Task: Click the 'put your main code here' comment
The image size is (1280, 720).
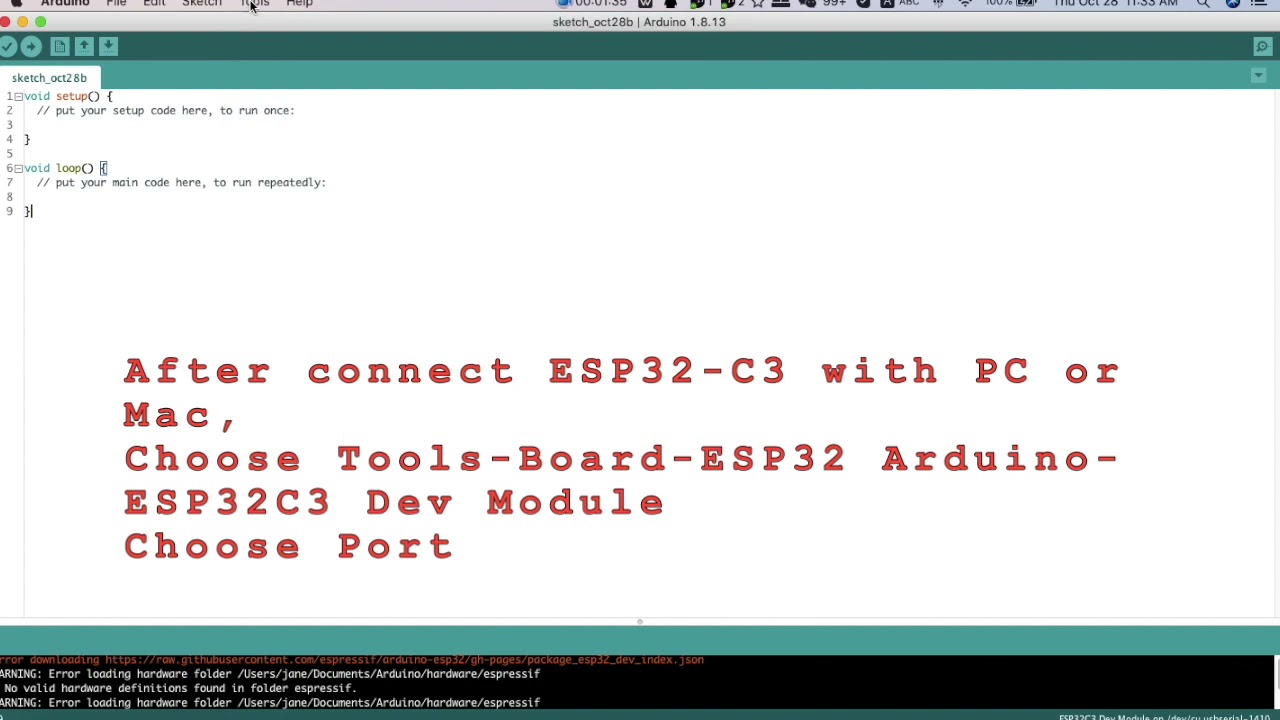Action: tap(181, 183)
